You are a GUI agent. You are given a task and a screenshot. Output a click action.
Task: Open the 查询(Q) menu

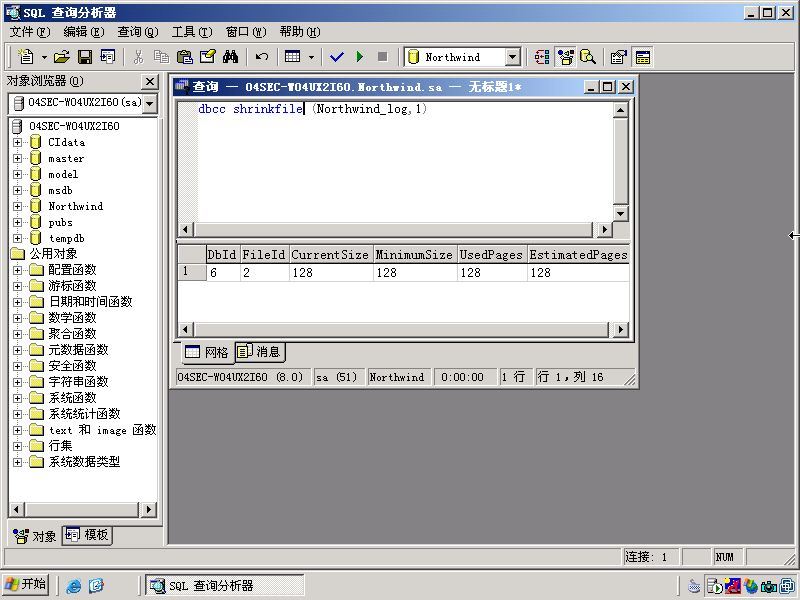point(138,32)
